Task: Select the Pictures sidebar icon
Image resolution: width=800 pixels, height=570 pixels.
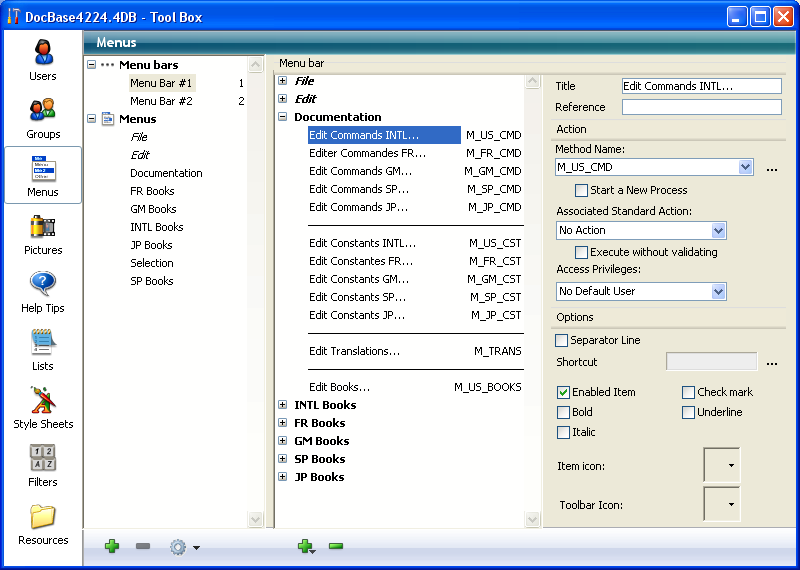Action: pos(43,234)
